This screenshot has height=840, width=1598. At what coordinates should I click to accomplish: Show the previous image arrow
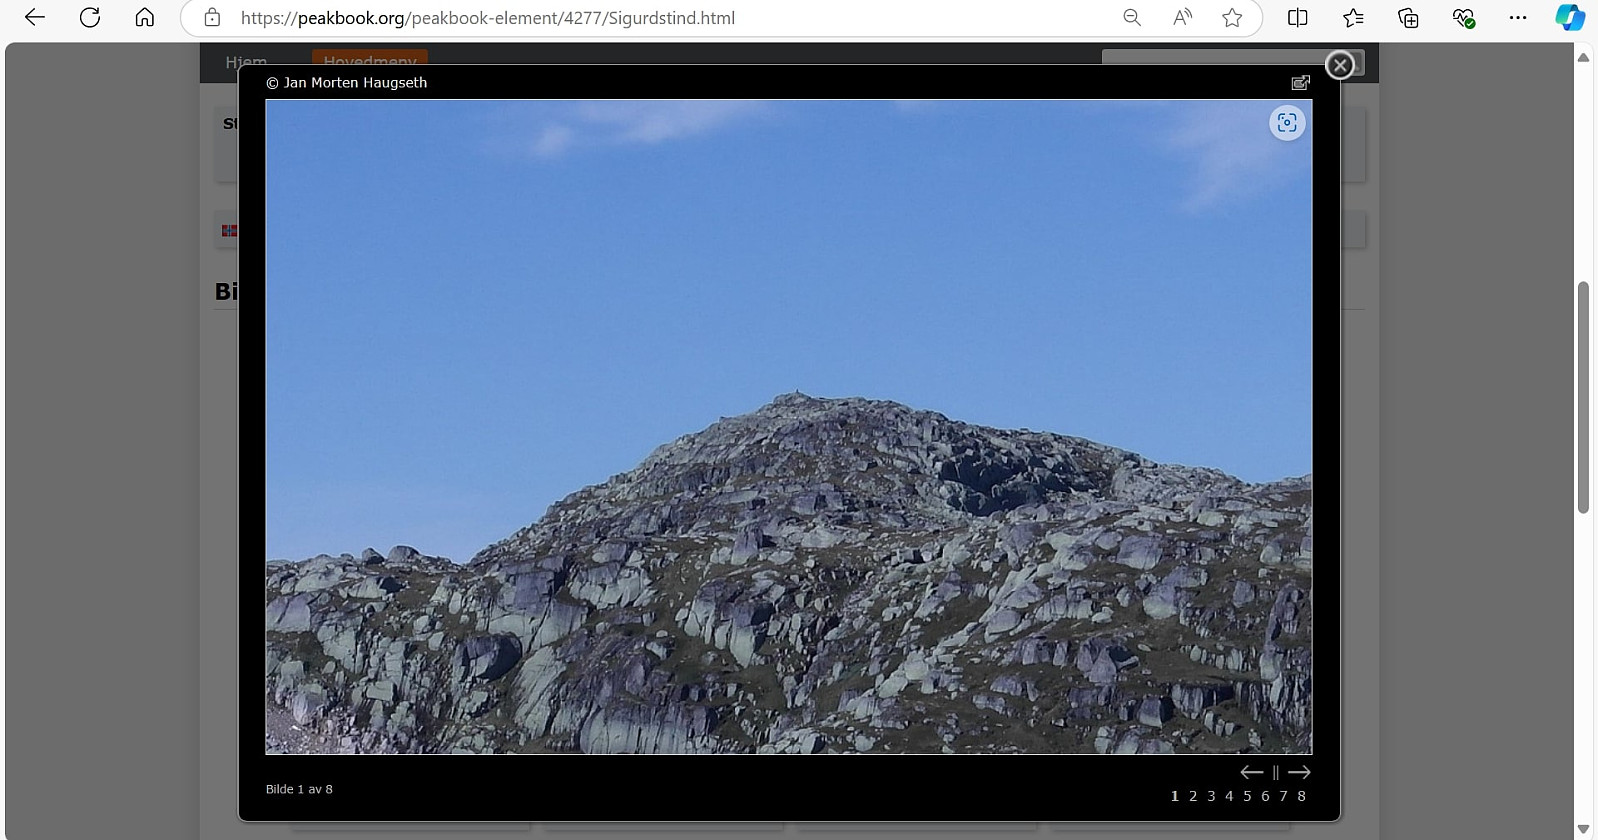(x=1251, y=772)
